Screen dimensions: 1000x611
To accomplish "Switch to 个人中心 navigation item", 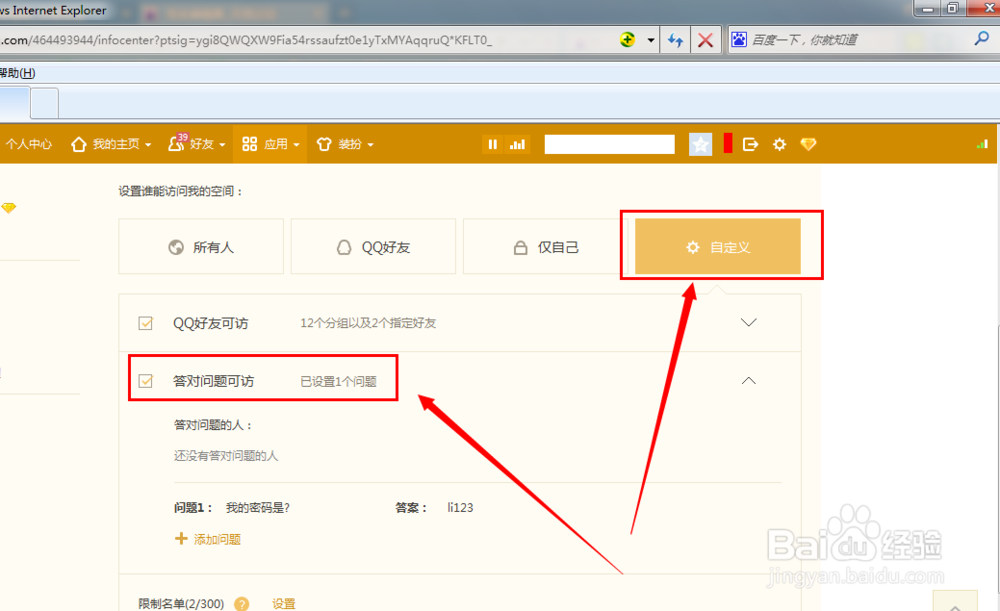I will point(29,143).
